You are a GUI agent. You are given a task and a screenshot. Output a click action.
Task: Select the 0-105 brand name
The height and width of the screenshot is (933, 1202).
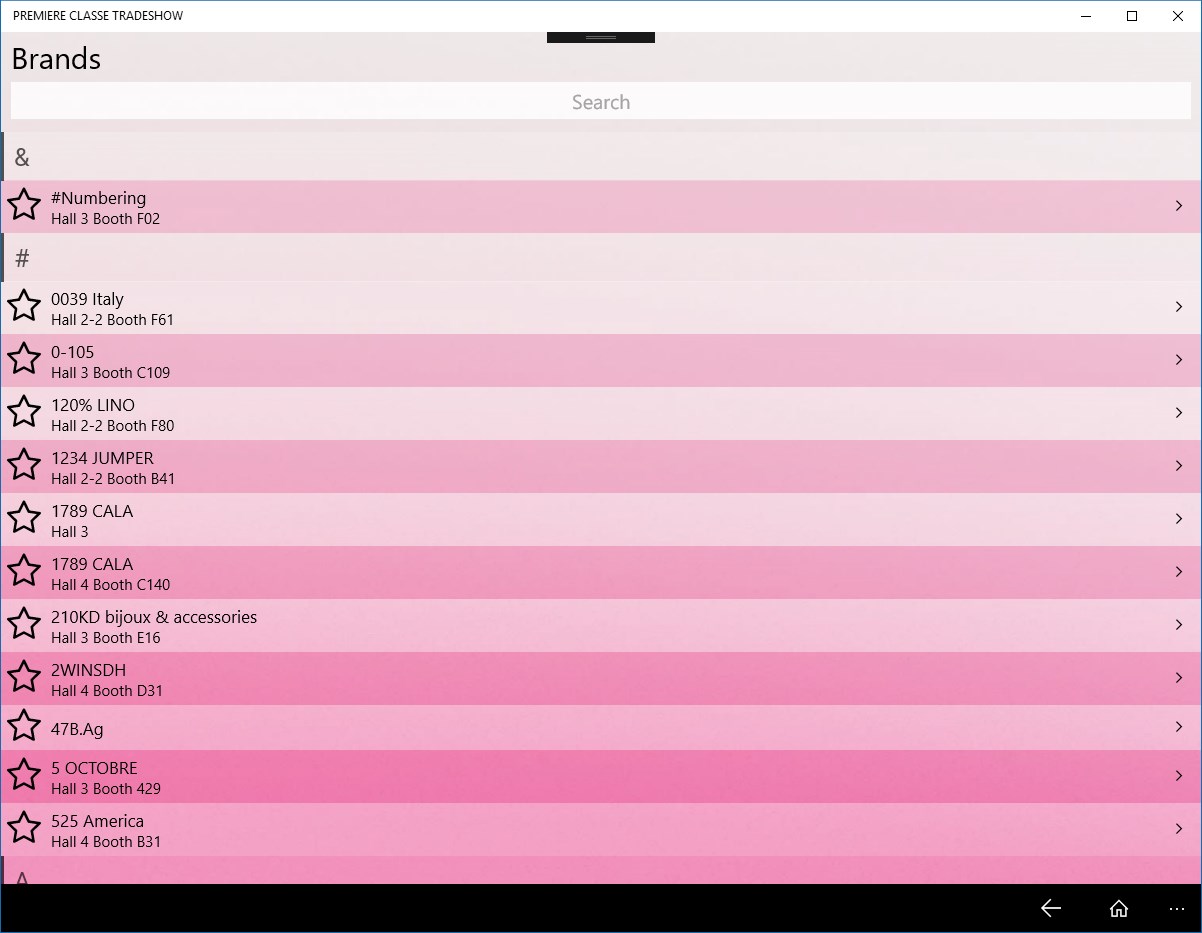[x=72, y=352]
